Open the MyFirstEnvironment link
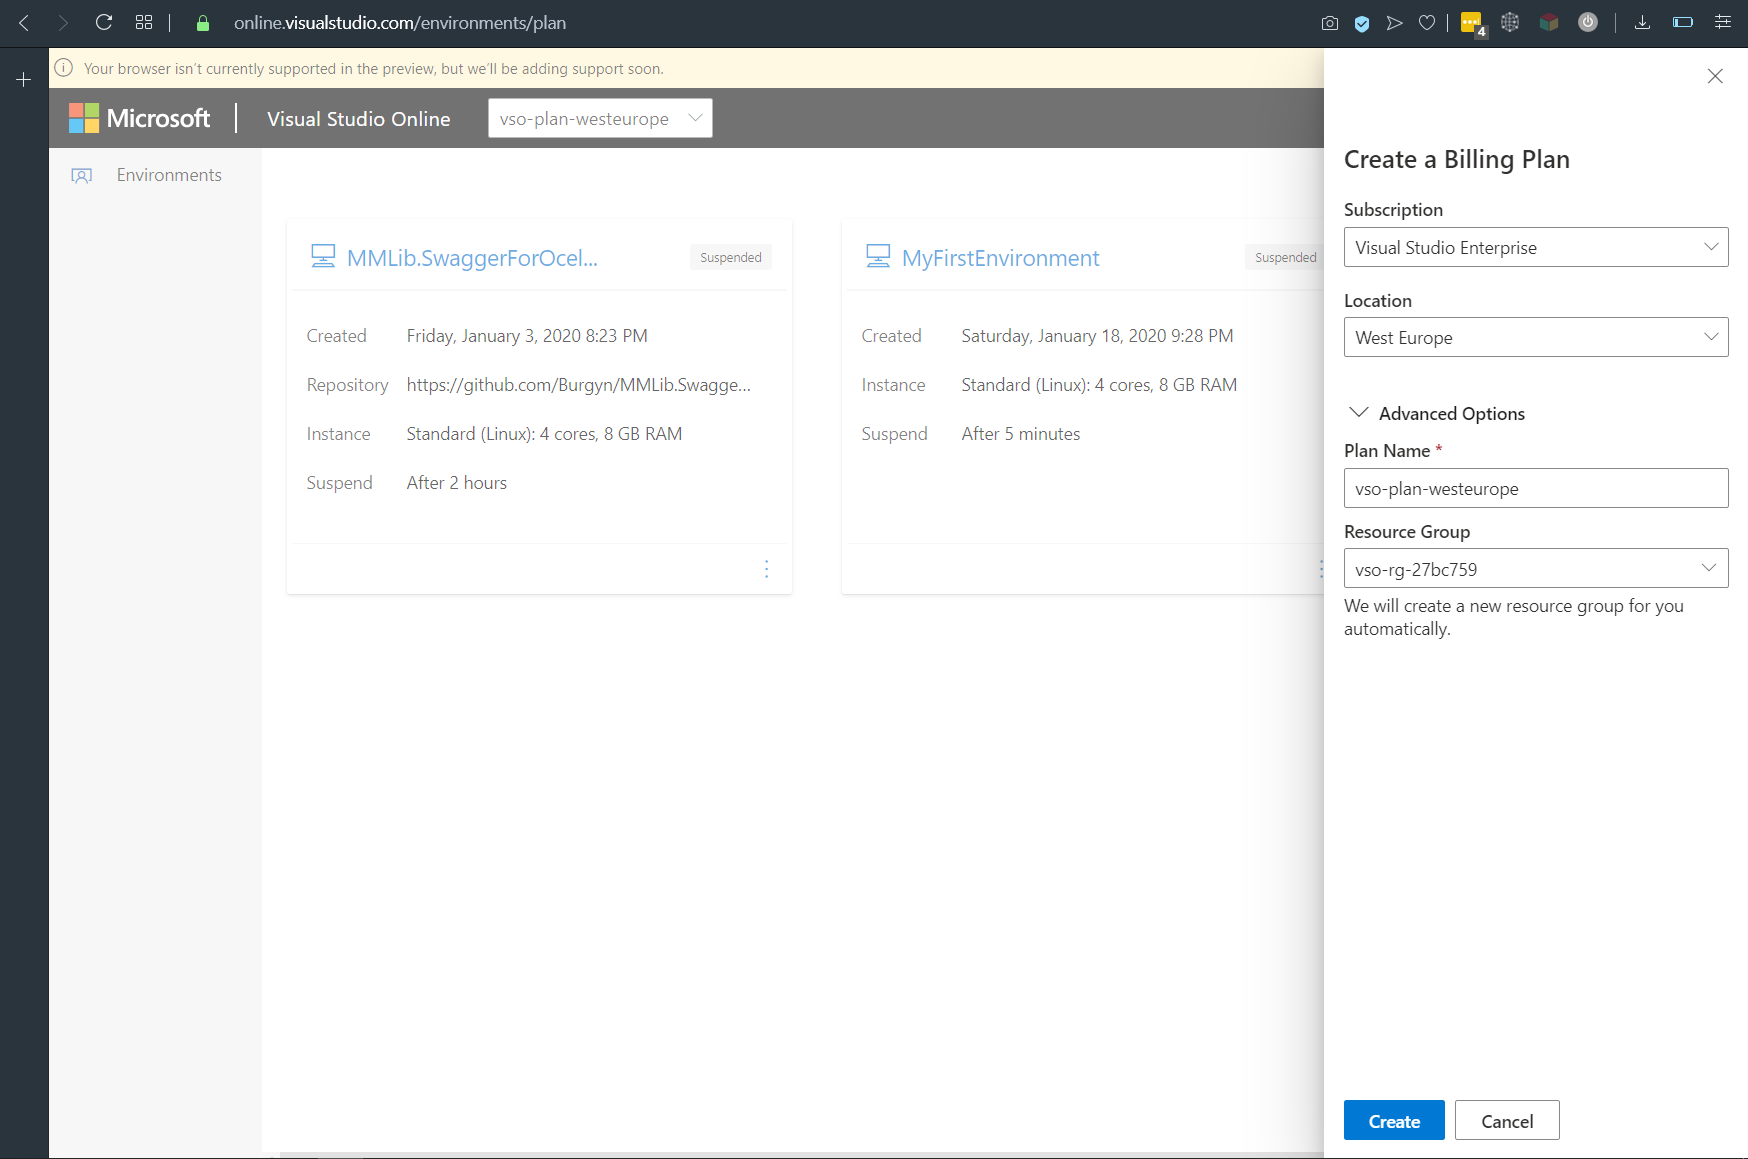 [1000, 258]
